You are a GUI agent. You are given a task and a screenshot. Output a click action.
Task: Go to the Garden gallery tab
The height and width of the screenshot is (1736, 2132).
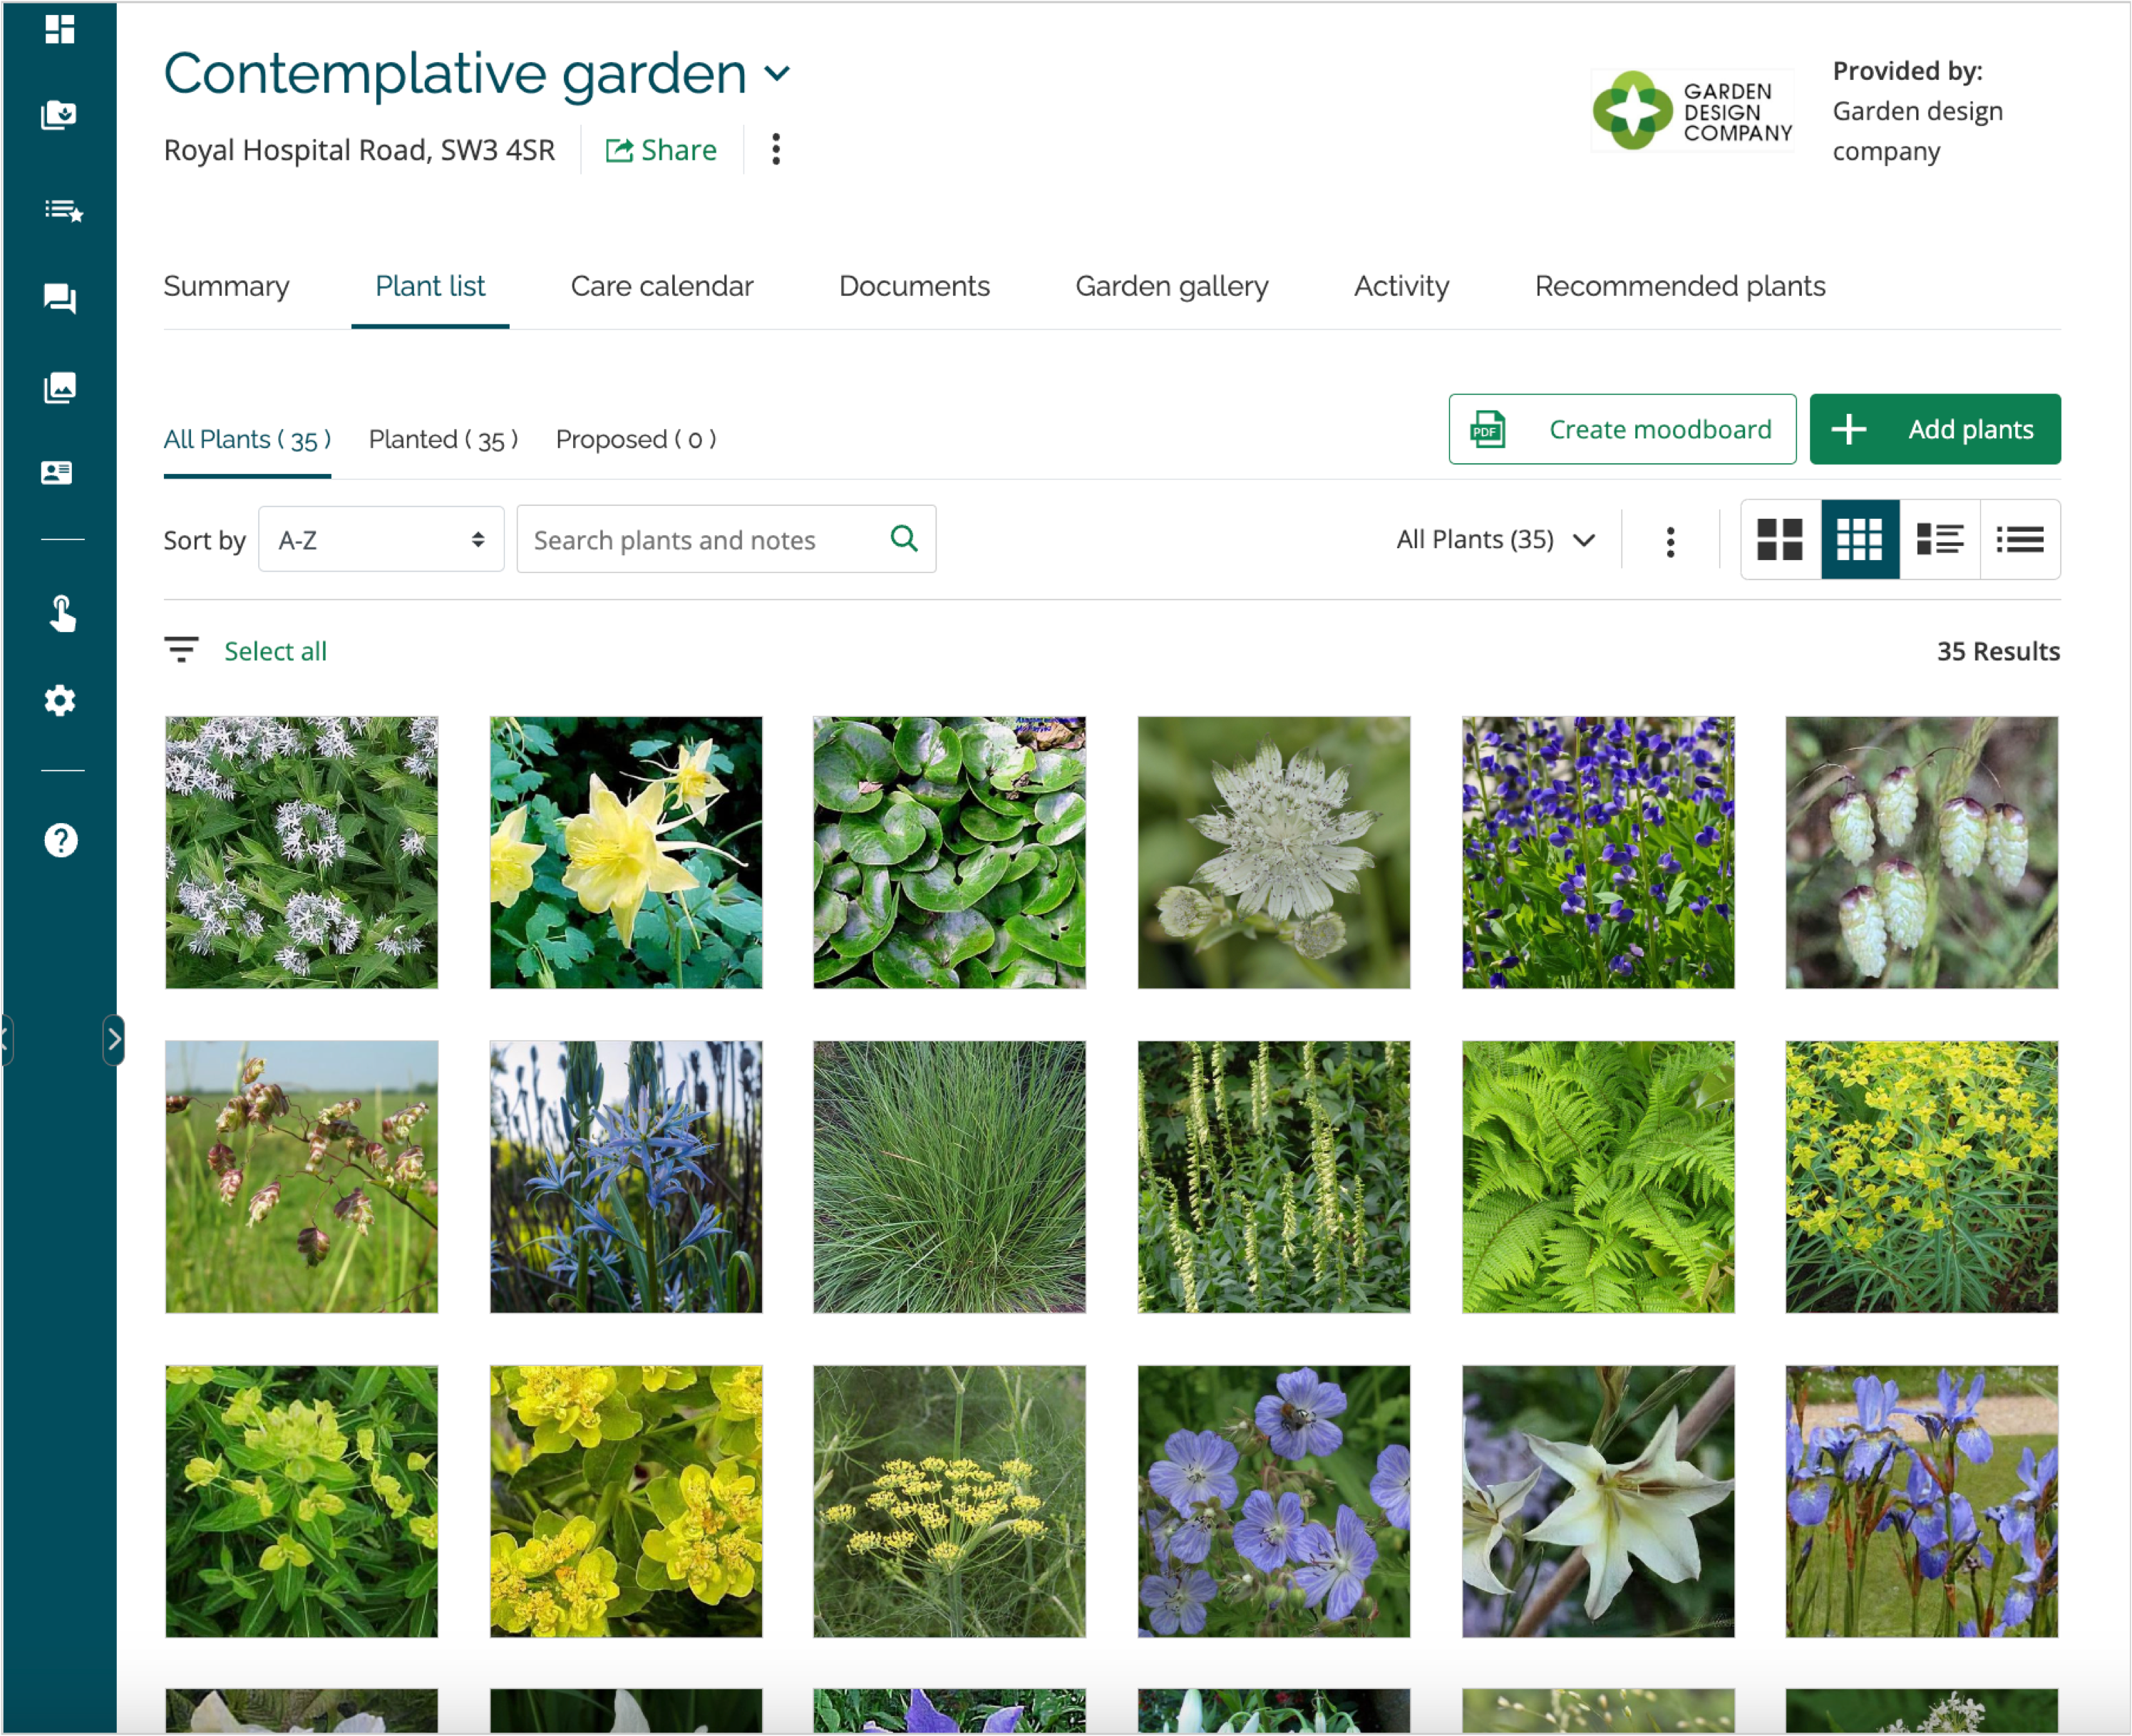click(1172, 286)
